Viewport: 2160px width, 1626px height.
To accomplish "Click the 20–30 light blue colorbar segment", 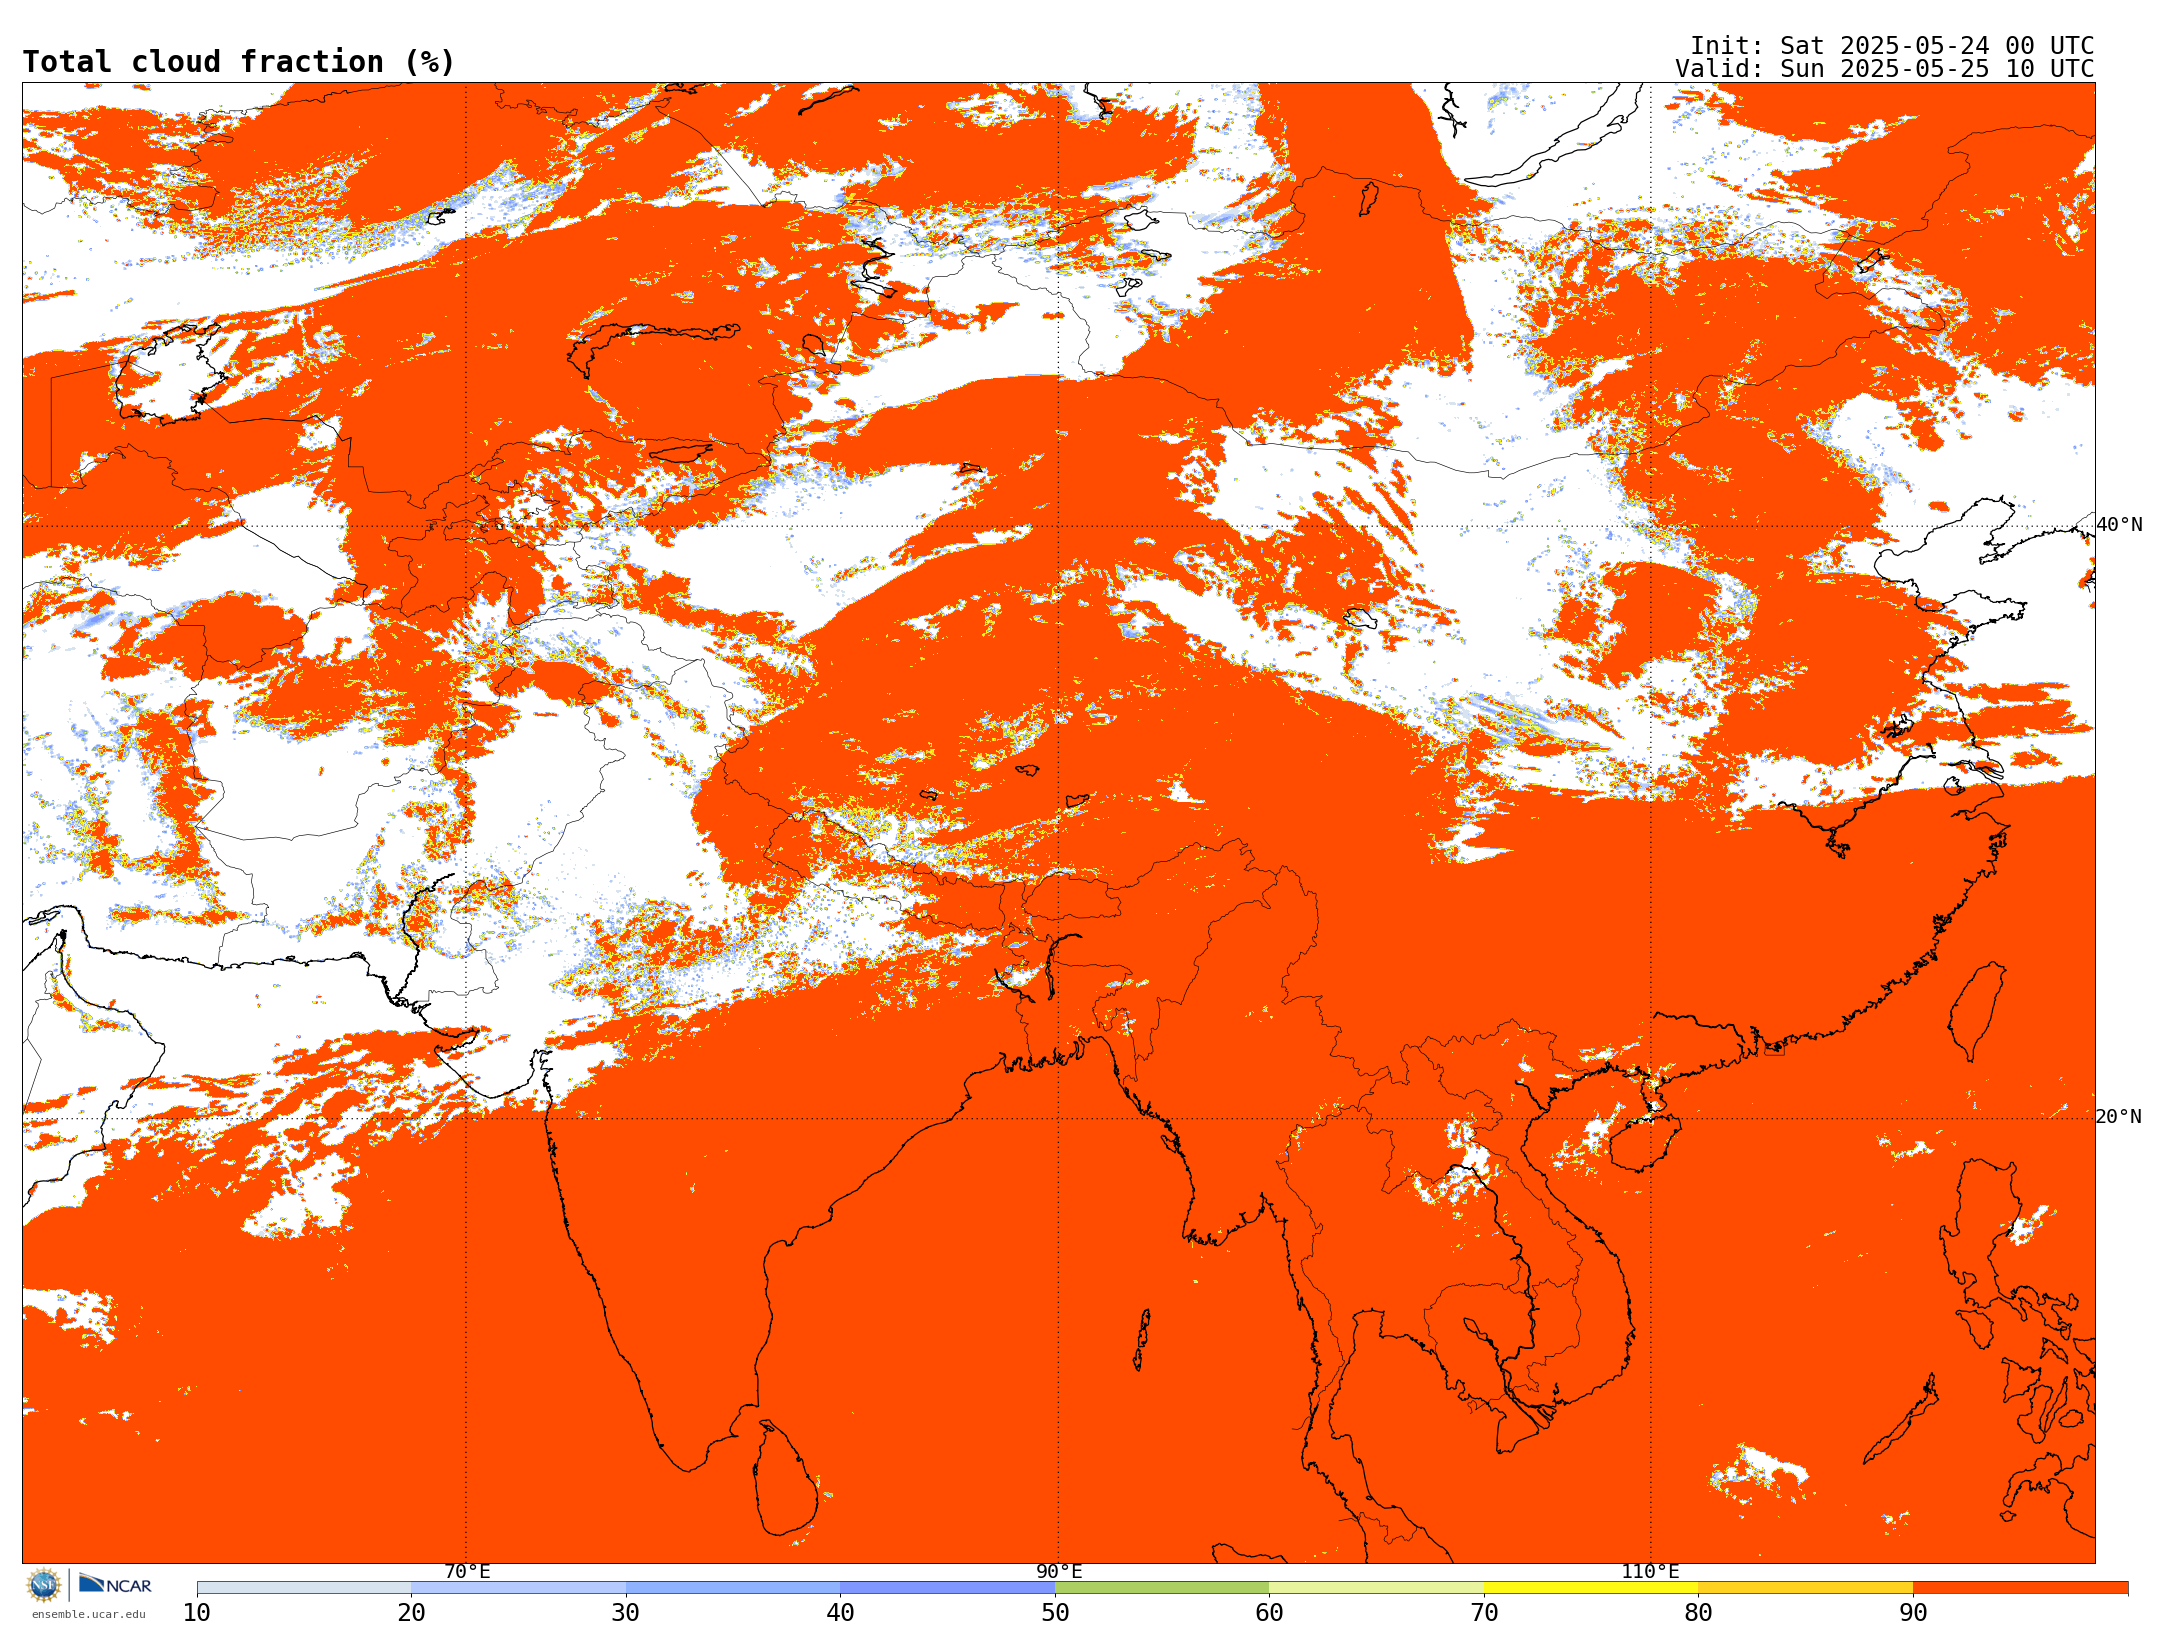I will pos(518,1588).
